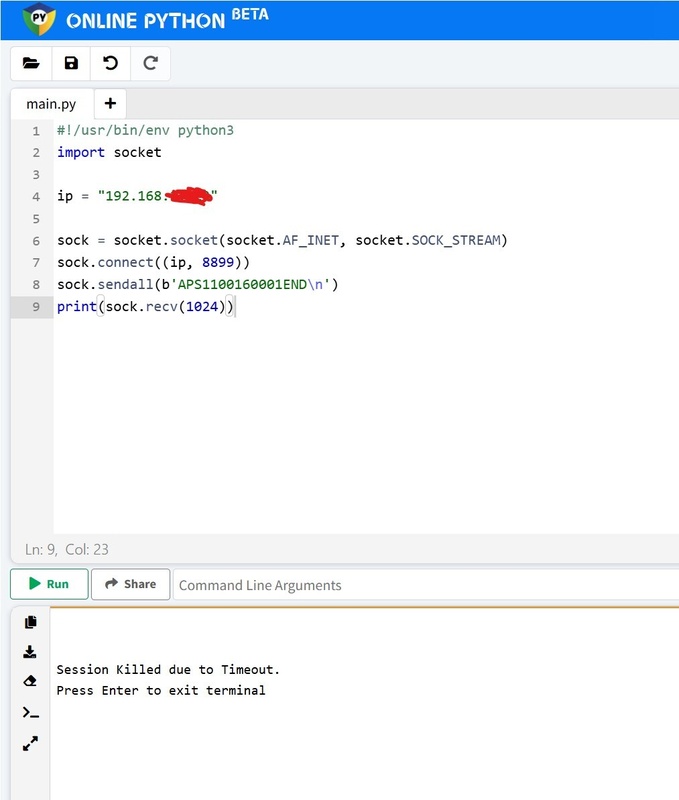Download the terminal output
The height and width of the screenshot is (800, 679).
[x=30, y=652]
